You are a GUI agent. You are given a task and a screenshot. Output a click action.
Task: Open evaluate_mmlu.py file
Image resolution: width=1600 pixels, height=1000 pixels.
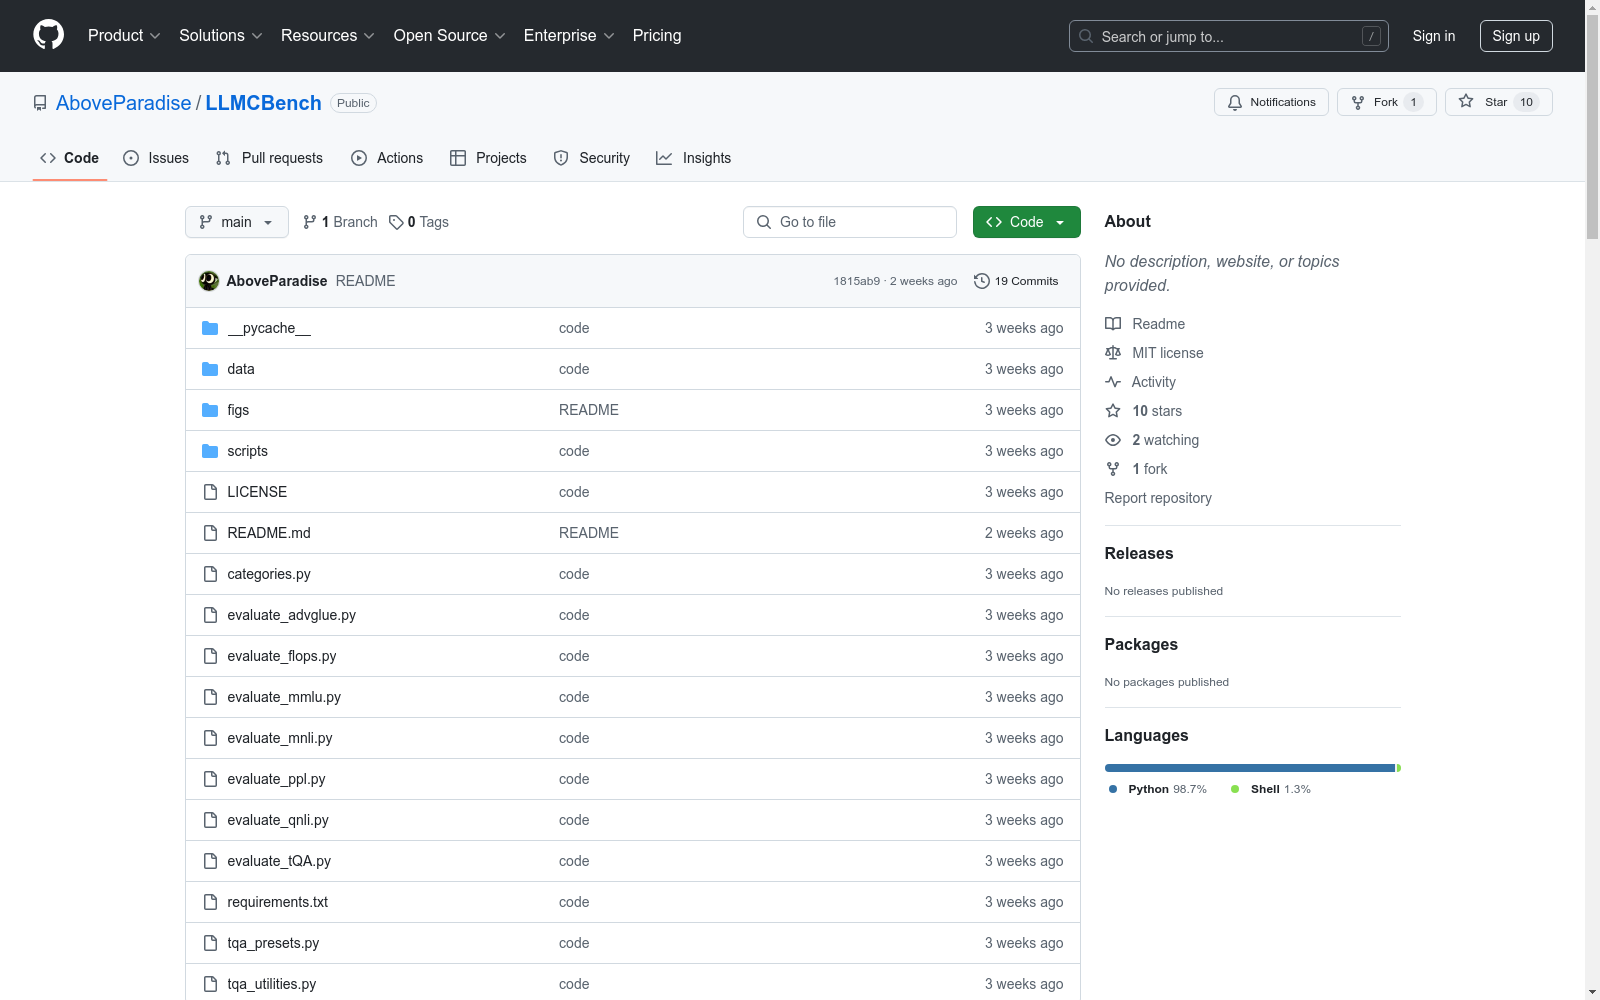tap(284, 697)
